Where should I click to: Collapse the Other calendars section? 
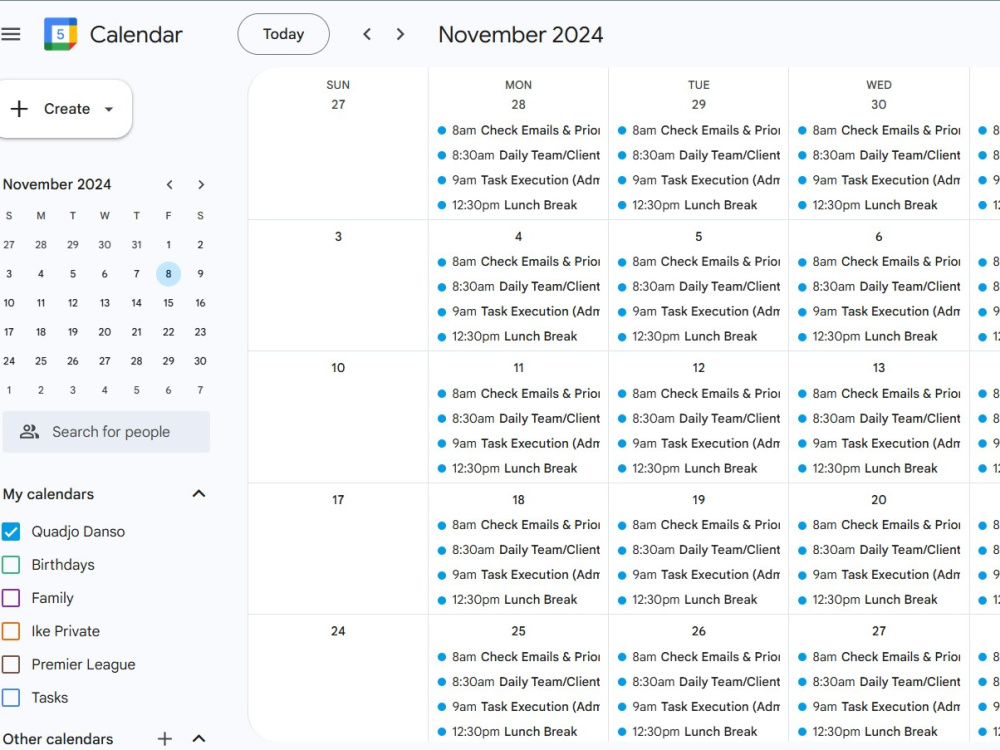coord(199,739)
